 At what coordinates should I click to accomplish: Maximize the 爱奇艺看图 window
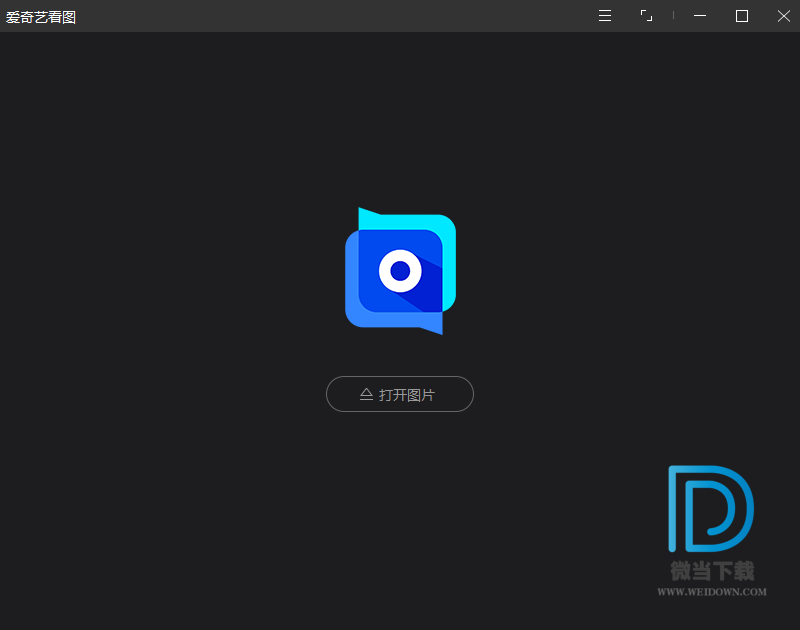tap(742, 16)
